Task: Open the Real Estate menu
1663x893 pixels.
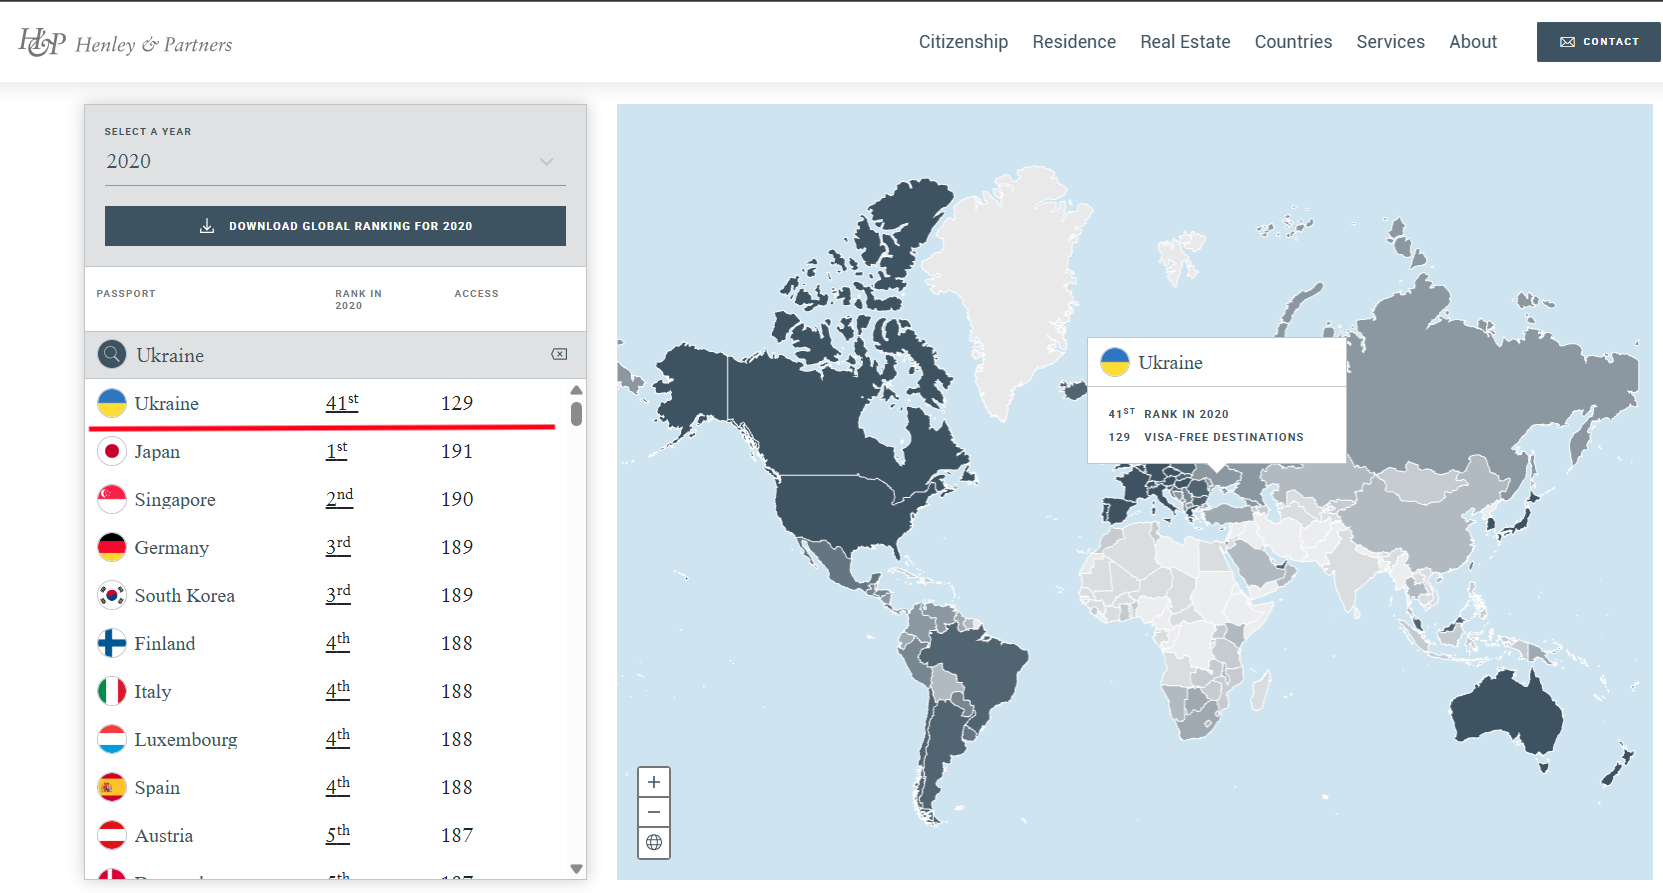Action: [x=1185, y=42]
